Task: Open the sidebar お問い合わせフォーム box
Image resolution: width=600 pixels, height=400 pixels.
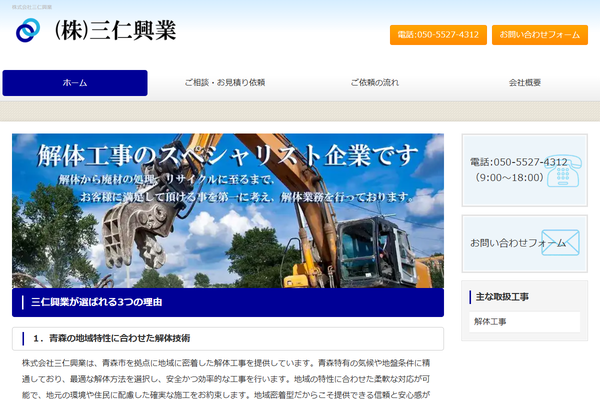Action: 525,243
